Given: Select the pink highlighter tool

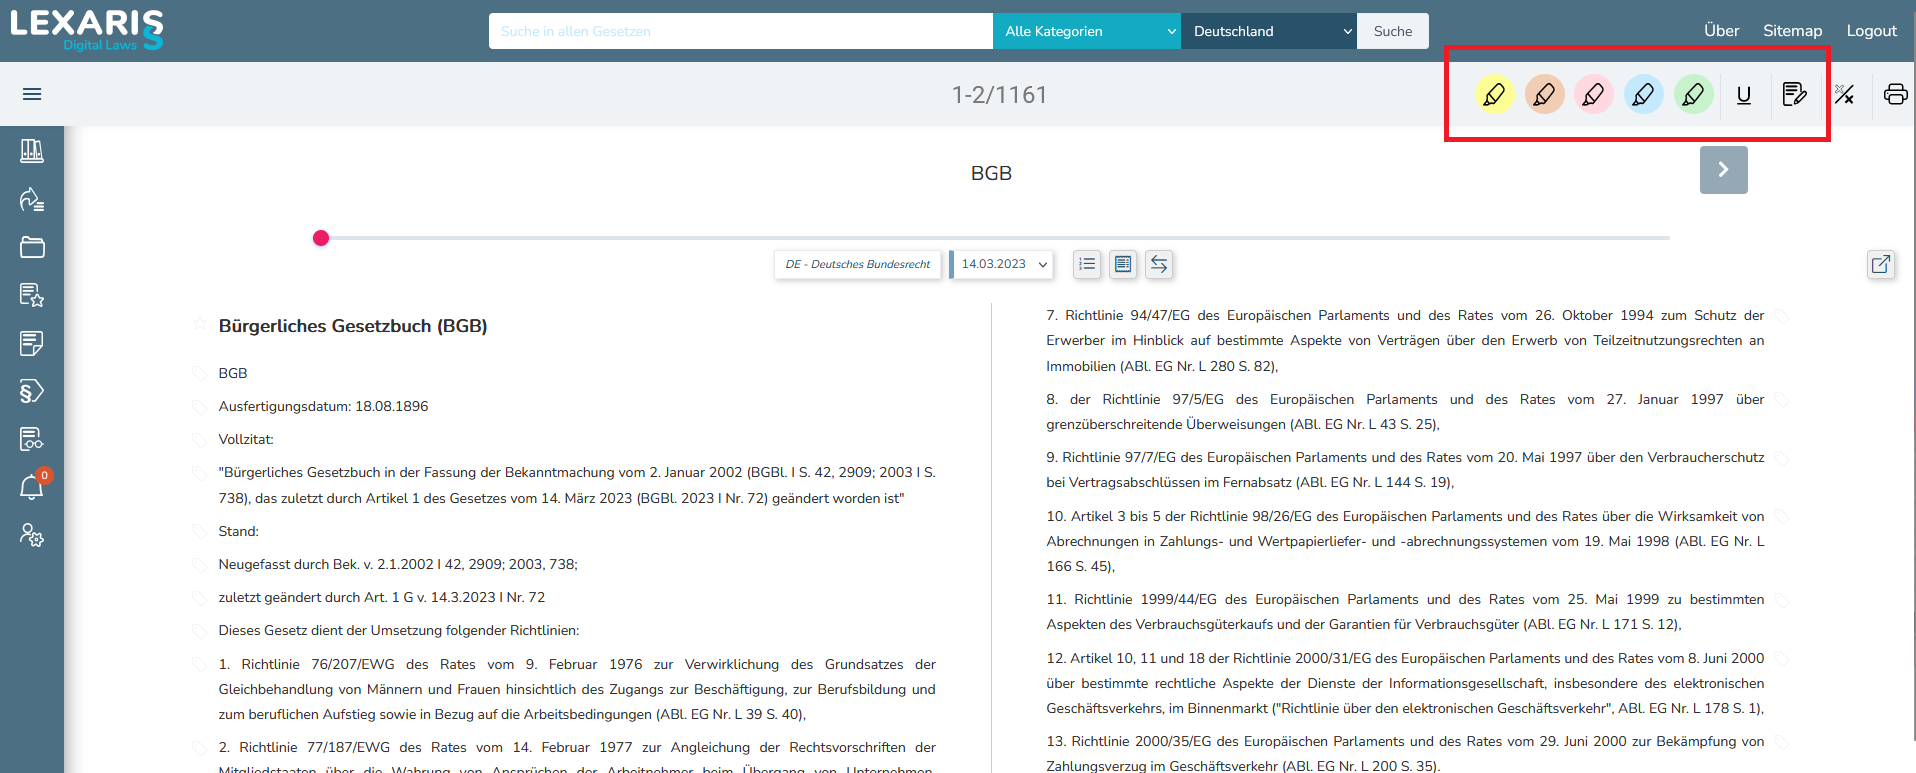Looking at the screenshot, I should click(x=1594, y=94).
